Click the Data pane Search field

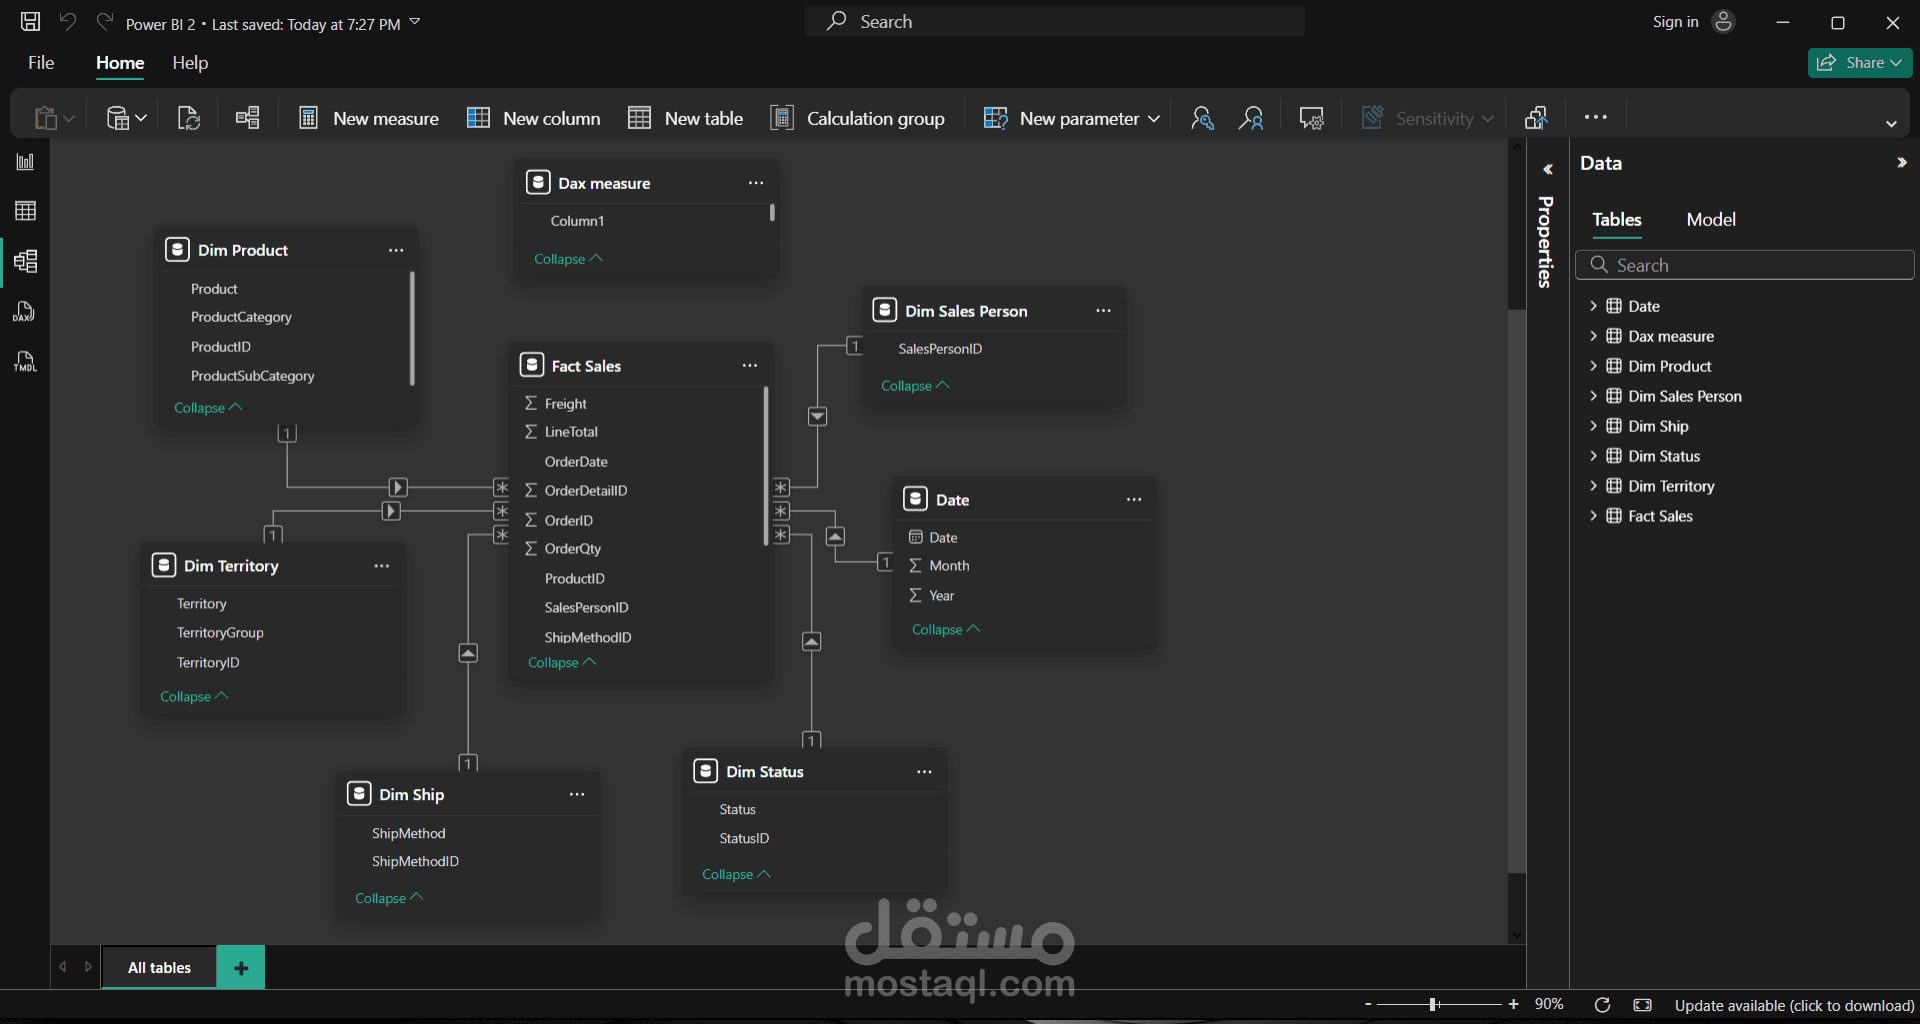click(1744, 265)
